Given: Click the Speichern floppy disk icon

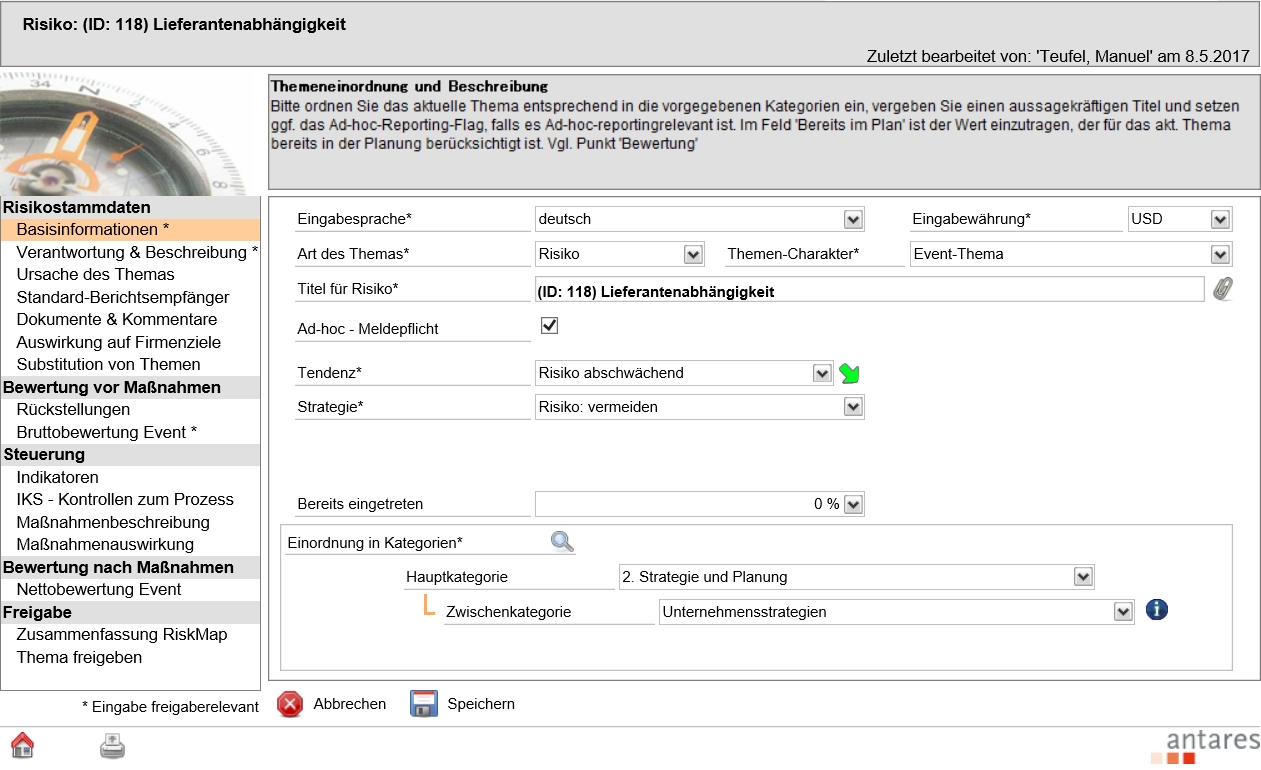Looking at the screenshot, I should [424, 704].
